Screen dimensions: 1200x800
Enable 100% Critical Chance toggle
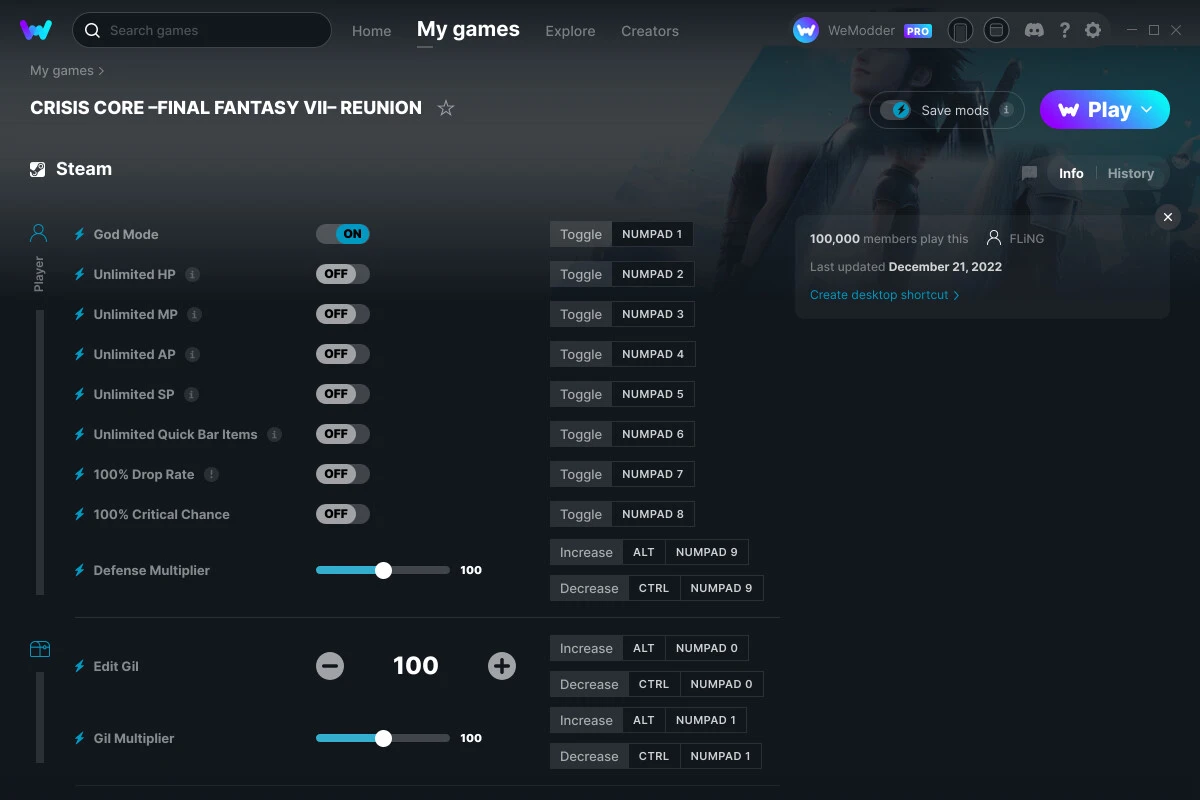(x=343, y=514)
